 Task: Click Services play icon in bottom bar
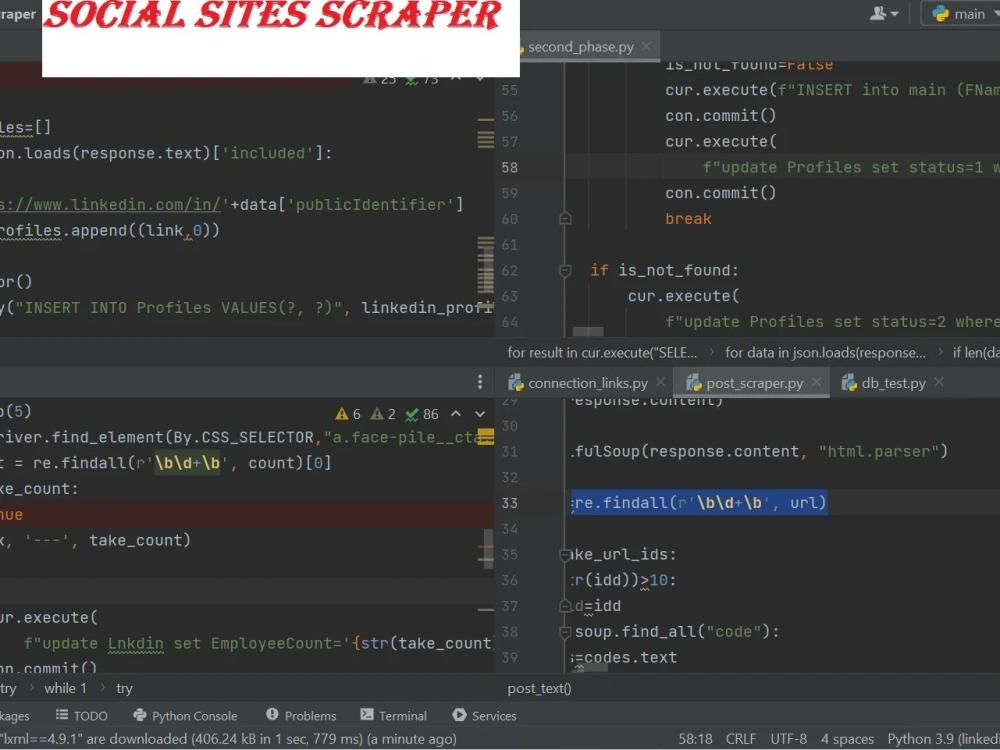[459, 715]
